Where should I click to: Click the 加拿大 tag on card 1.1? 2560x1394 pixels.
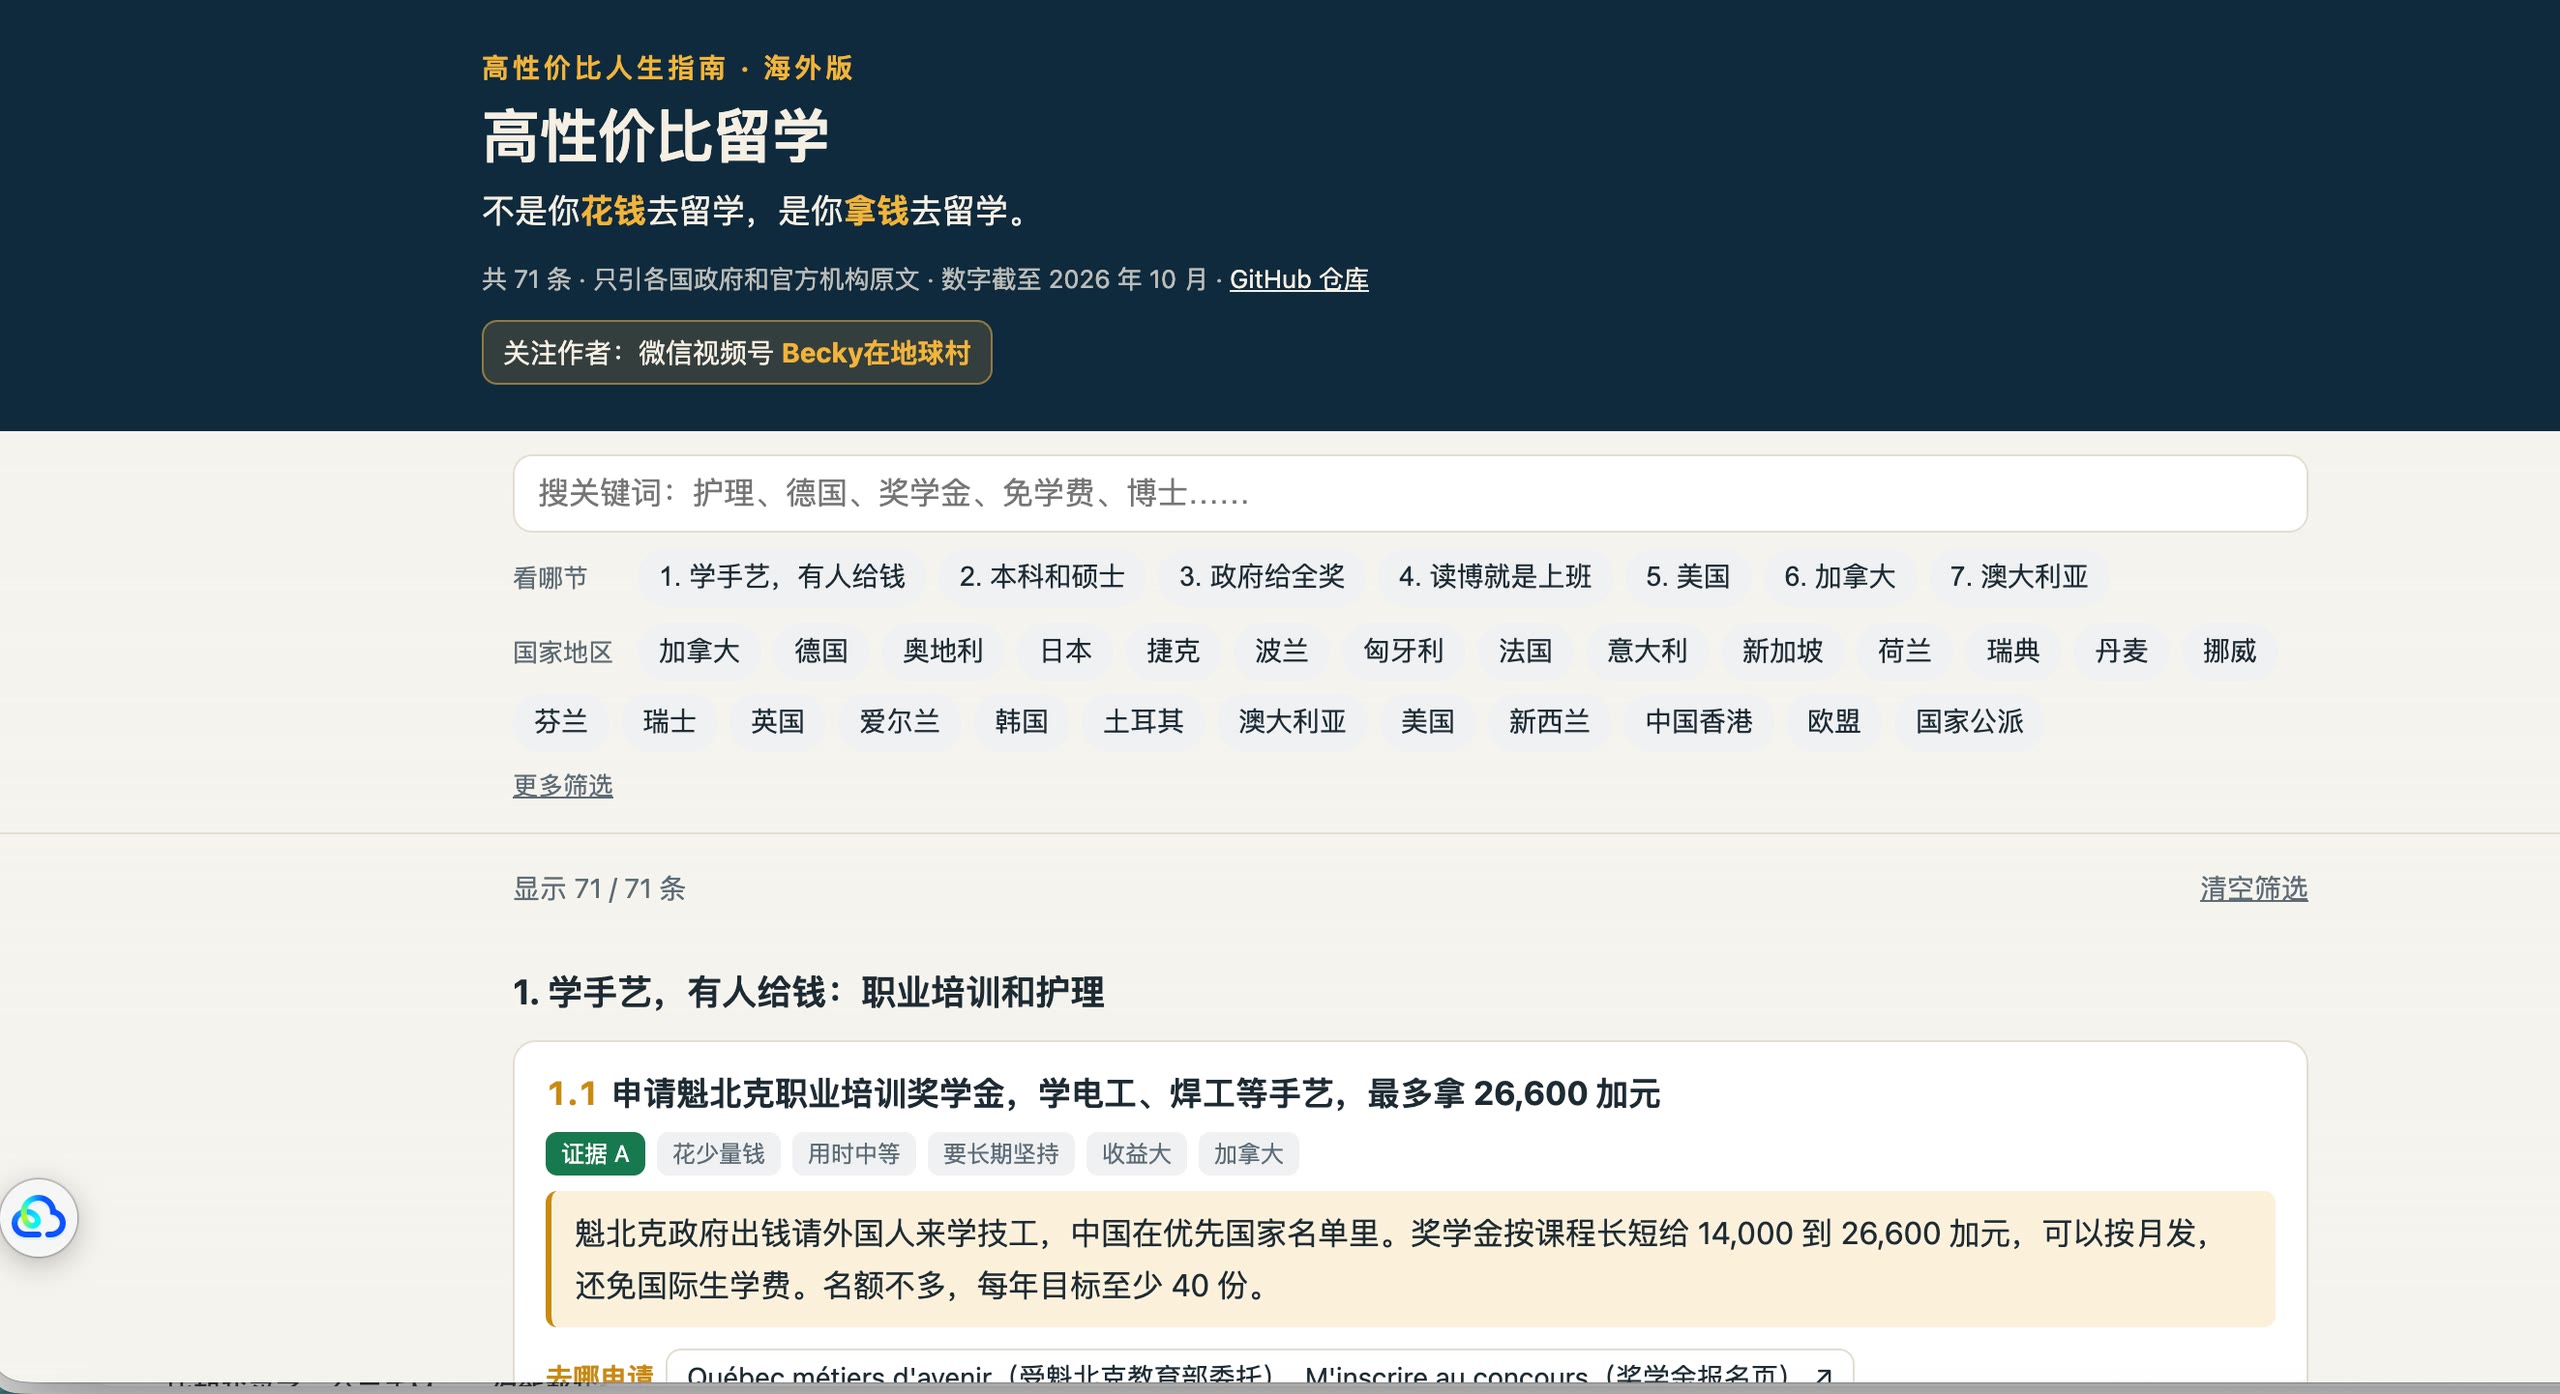(x=1248, y=1154)
